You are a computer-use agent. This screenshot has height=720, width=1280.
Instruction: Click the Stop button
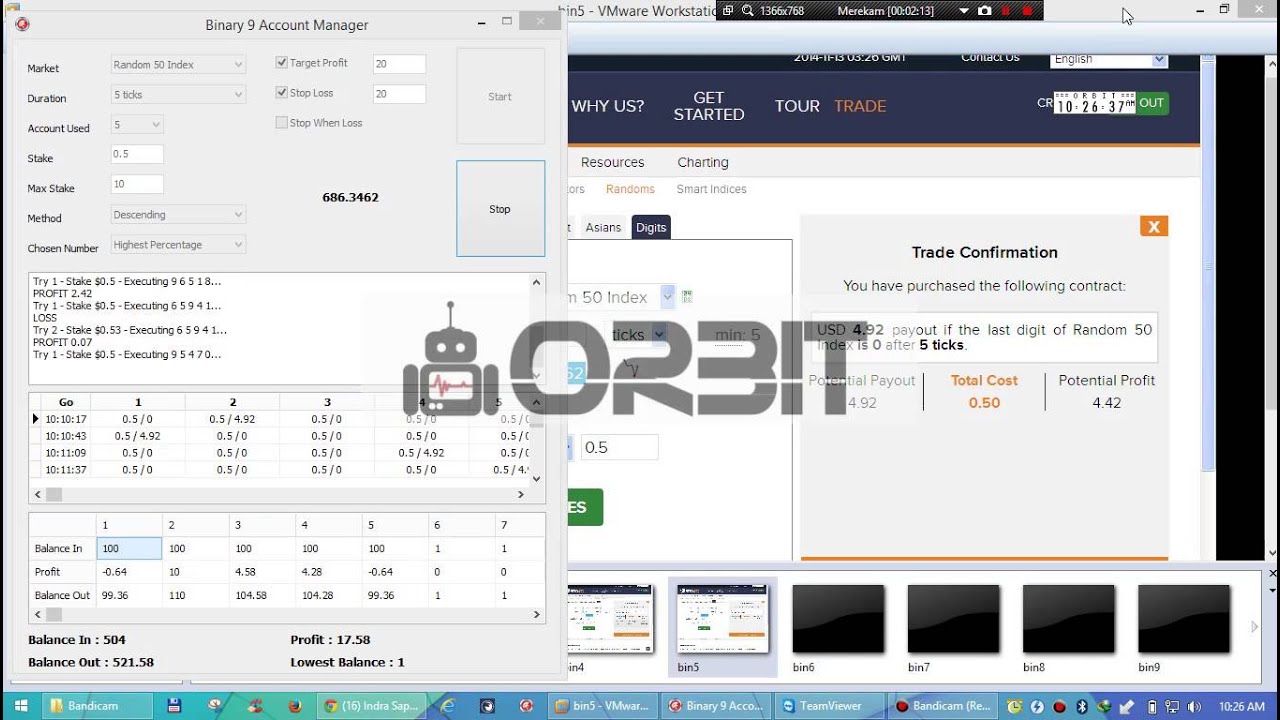tap(500, 209)
